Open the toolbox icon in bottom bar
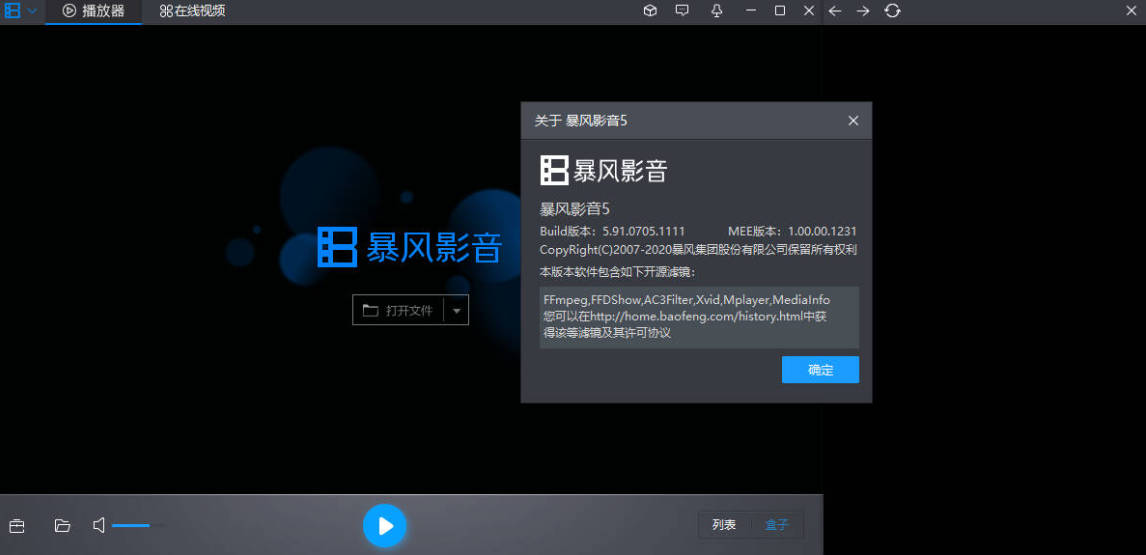 coord(17,525)
